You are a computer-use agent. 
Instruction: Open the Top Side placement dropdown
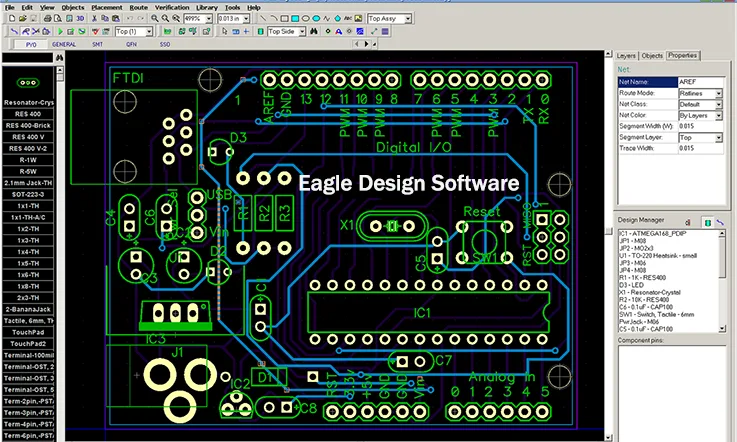coord(302,32)
